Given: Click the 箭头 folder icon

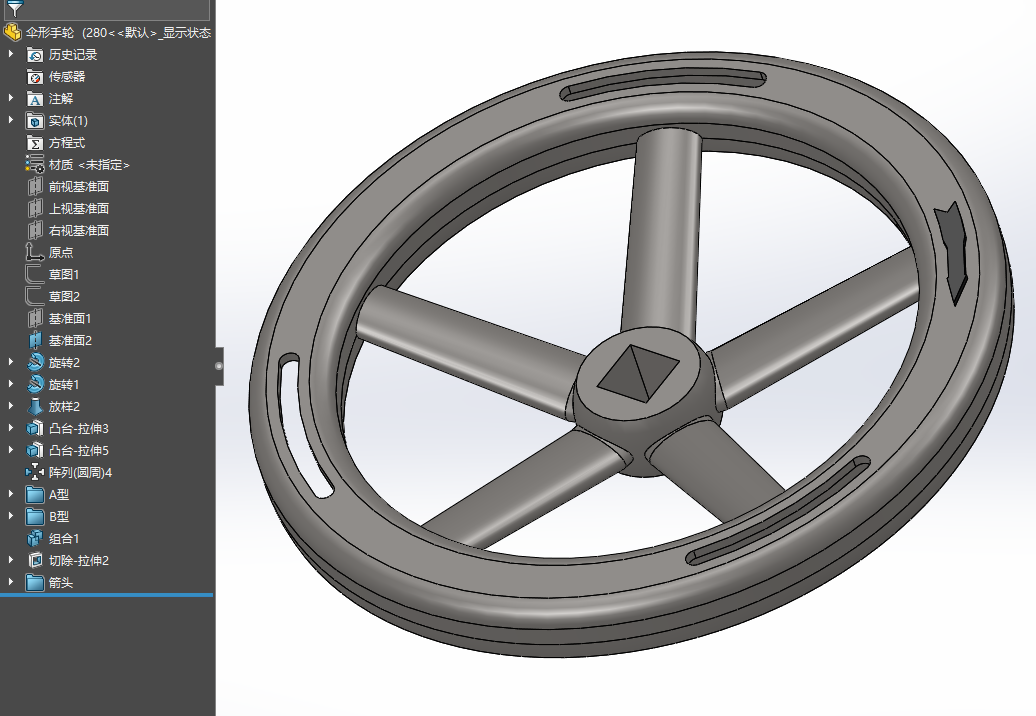Looking at the screenshot, I should (x=34, y=583).
